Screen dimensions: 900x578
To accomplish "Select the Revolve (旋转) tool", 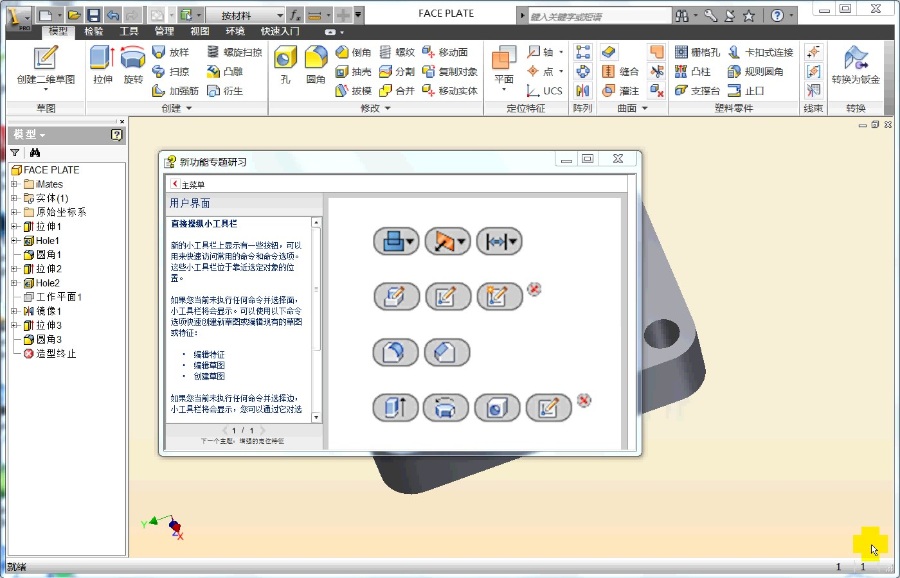I will (133, 65).
